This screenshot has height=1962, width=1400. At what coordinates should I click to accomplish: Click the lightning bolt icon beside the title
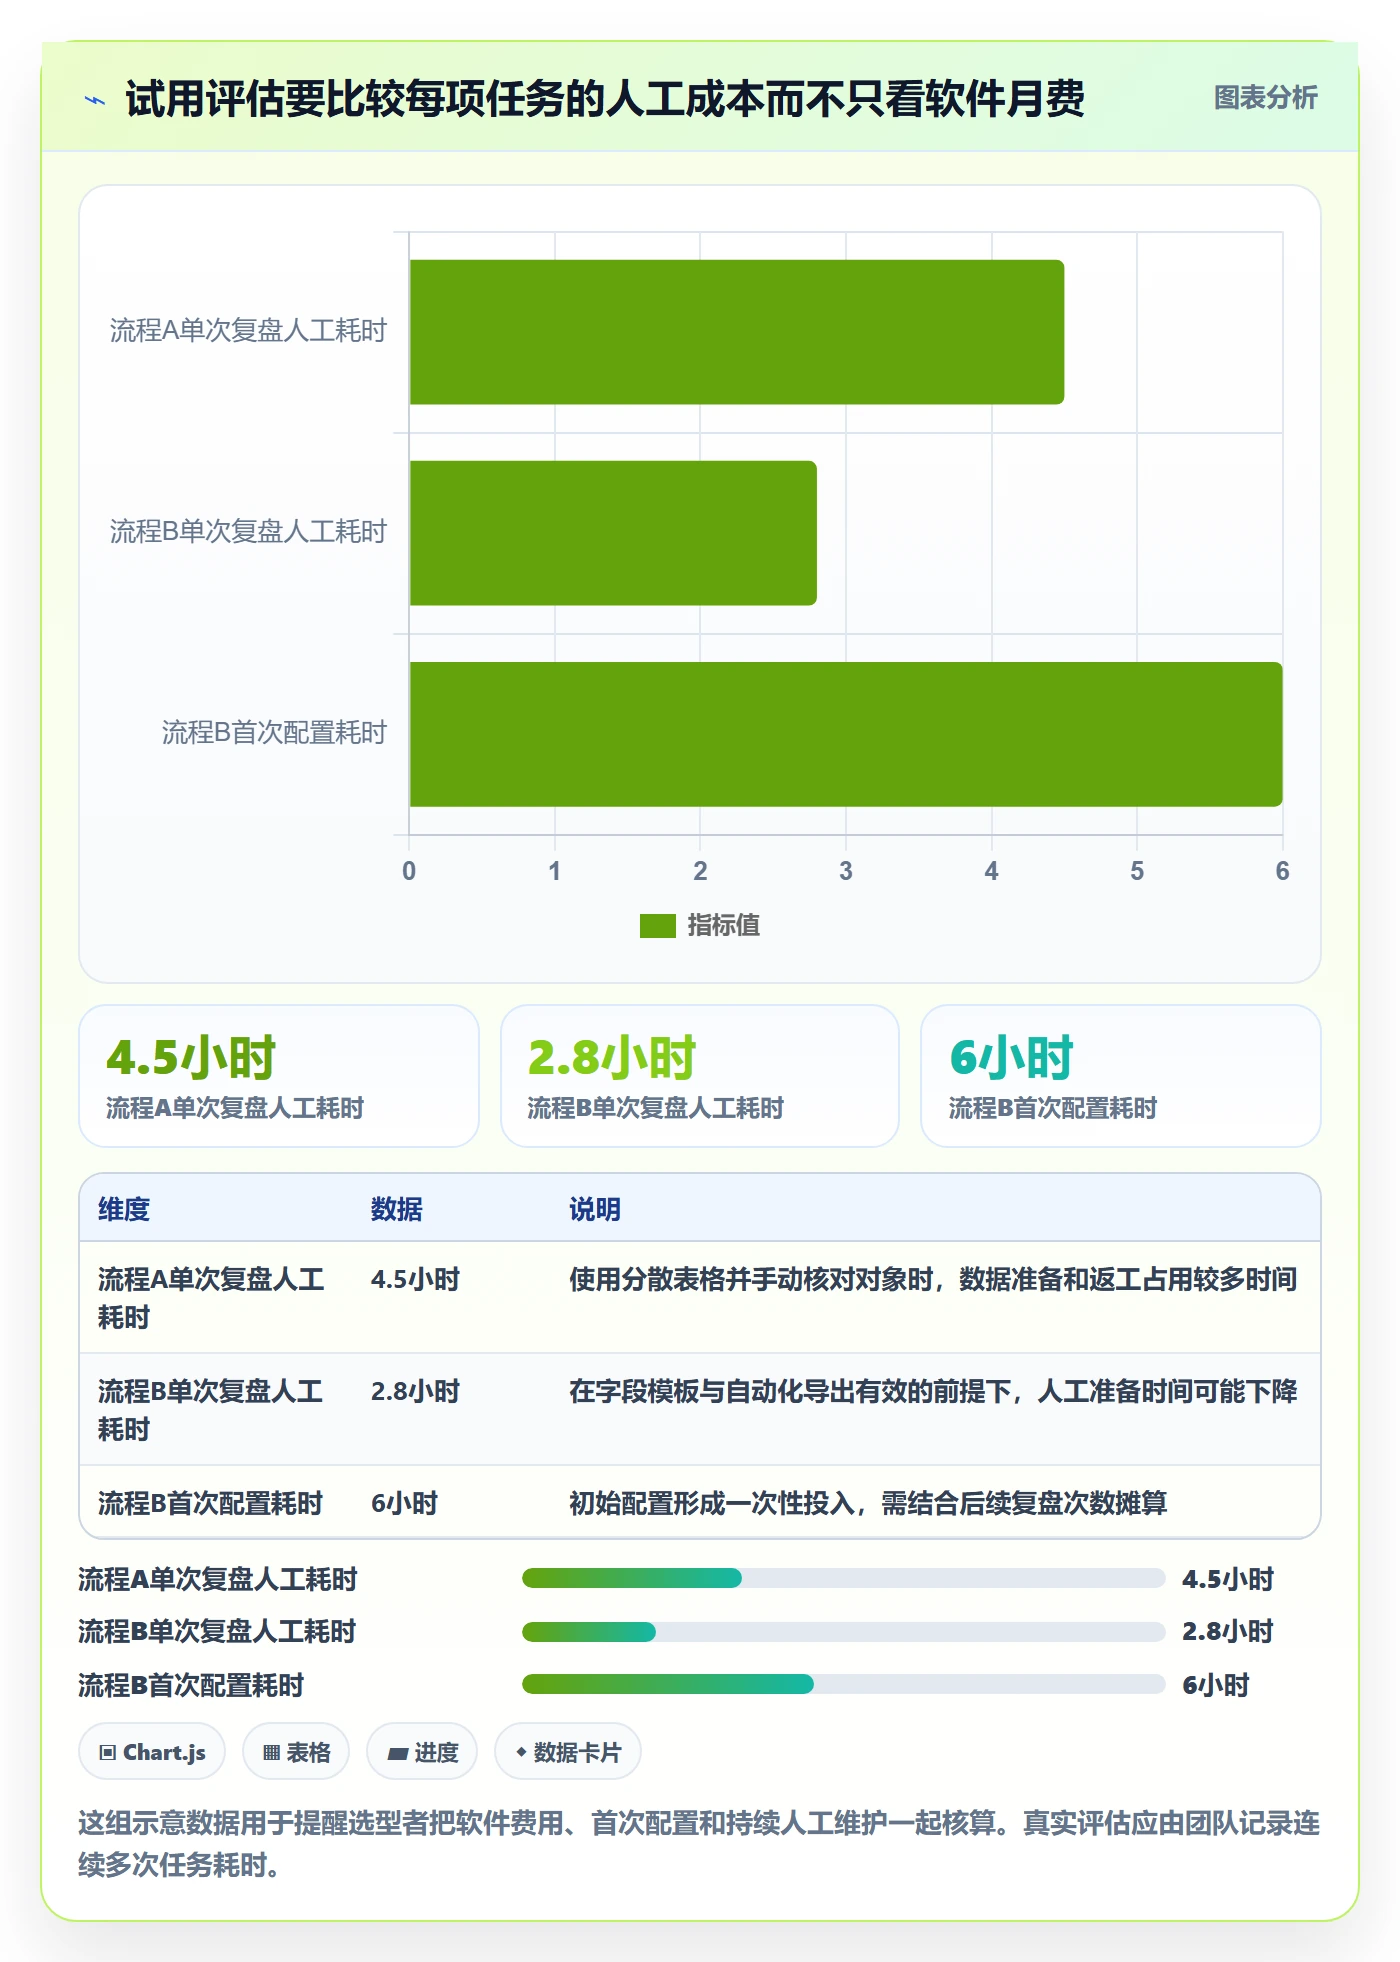coord(95,100)
